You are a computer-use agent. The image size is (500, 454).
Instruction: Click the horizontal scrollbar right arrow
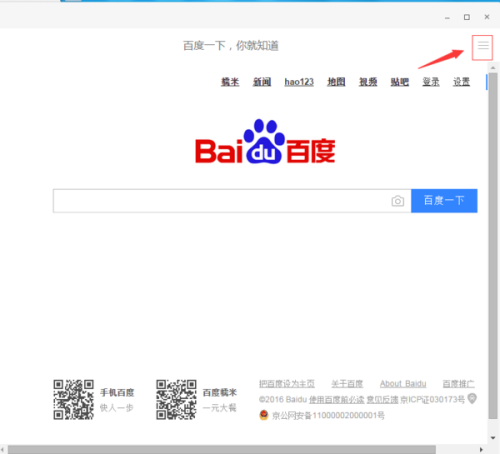[x=481, y=450]
